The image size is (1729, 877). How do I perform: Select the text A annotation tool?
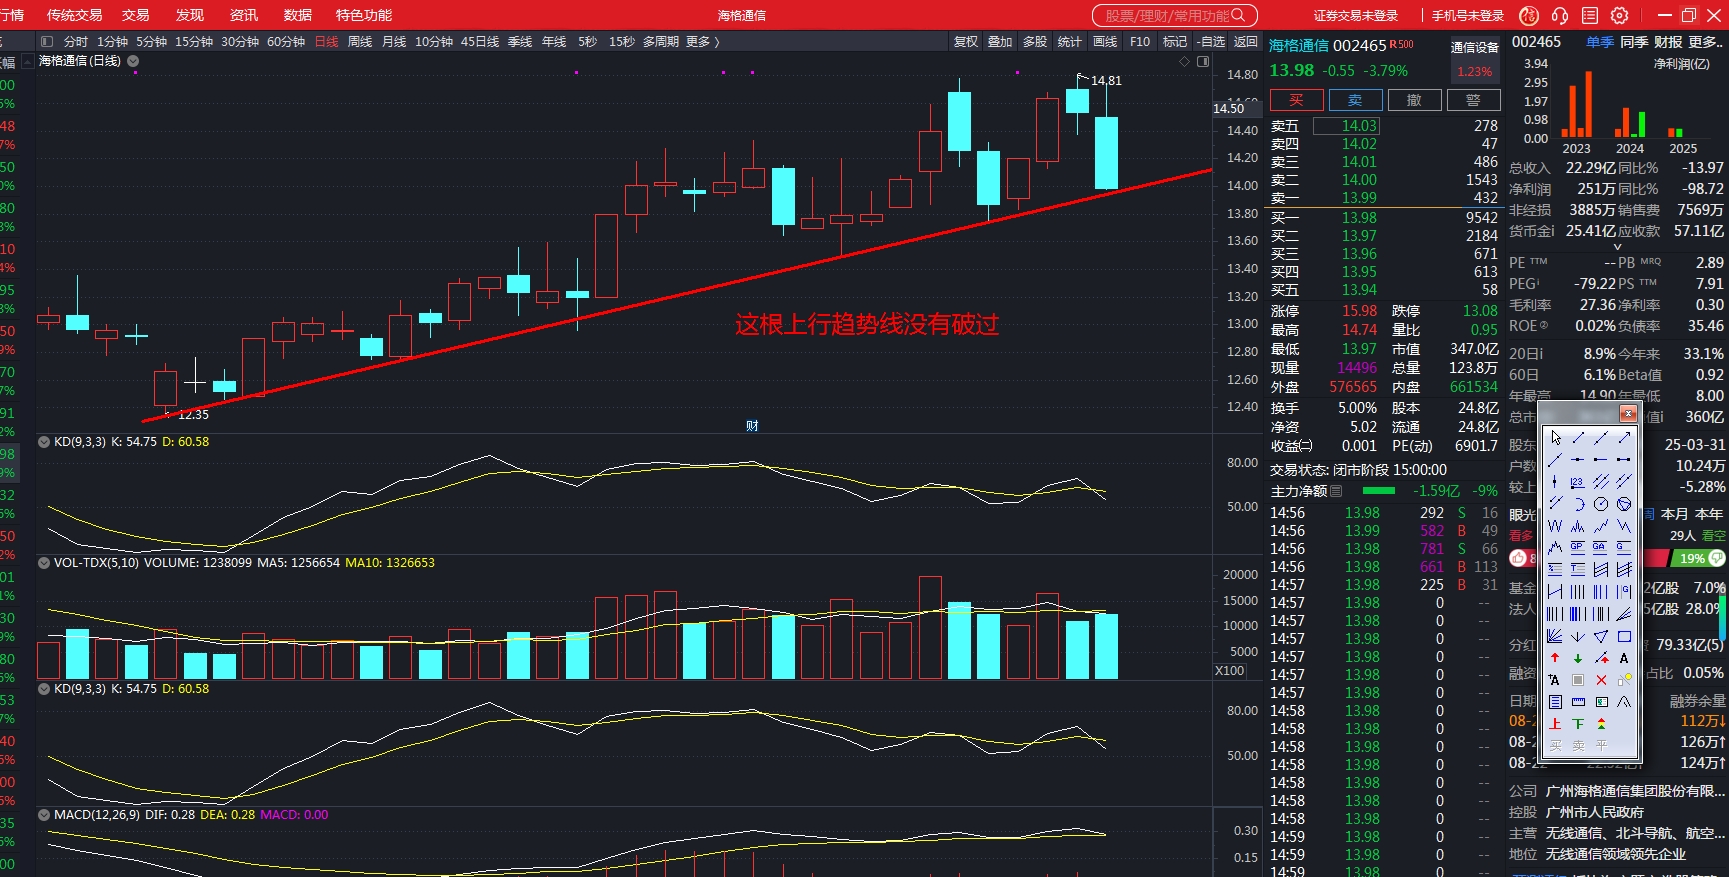point(1624,658)
